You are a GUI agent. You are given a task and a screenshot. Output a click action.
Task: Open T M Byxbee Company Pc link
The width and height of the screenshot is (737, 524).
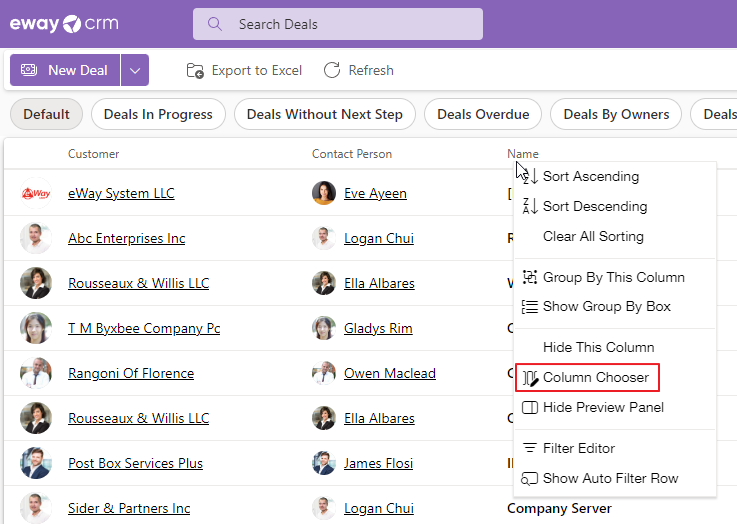click(x=144, y=328)
